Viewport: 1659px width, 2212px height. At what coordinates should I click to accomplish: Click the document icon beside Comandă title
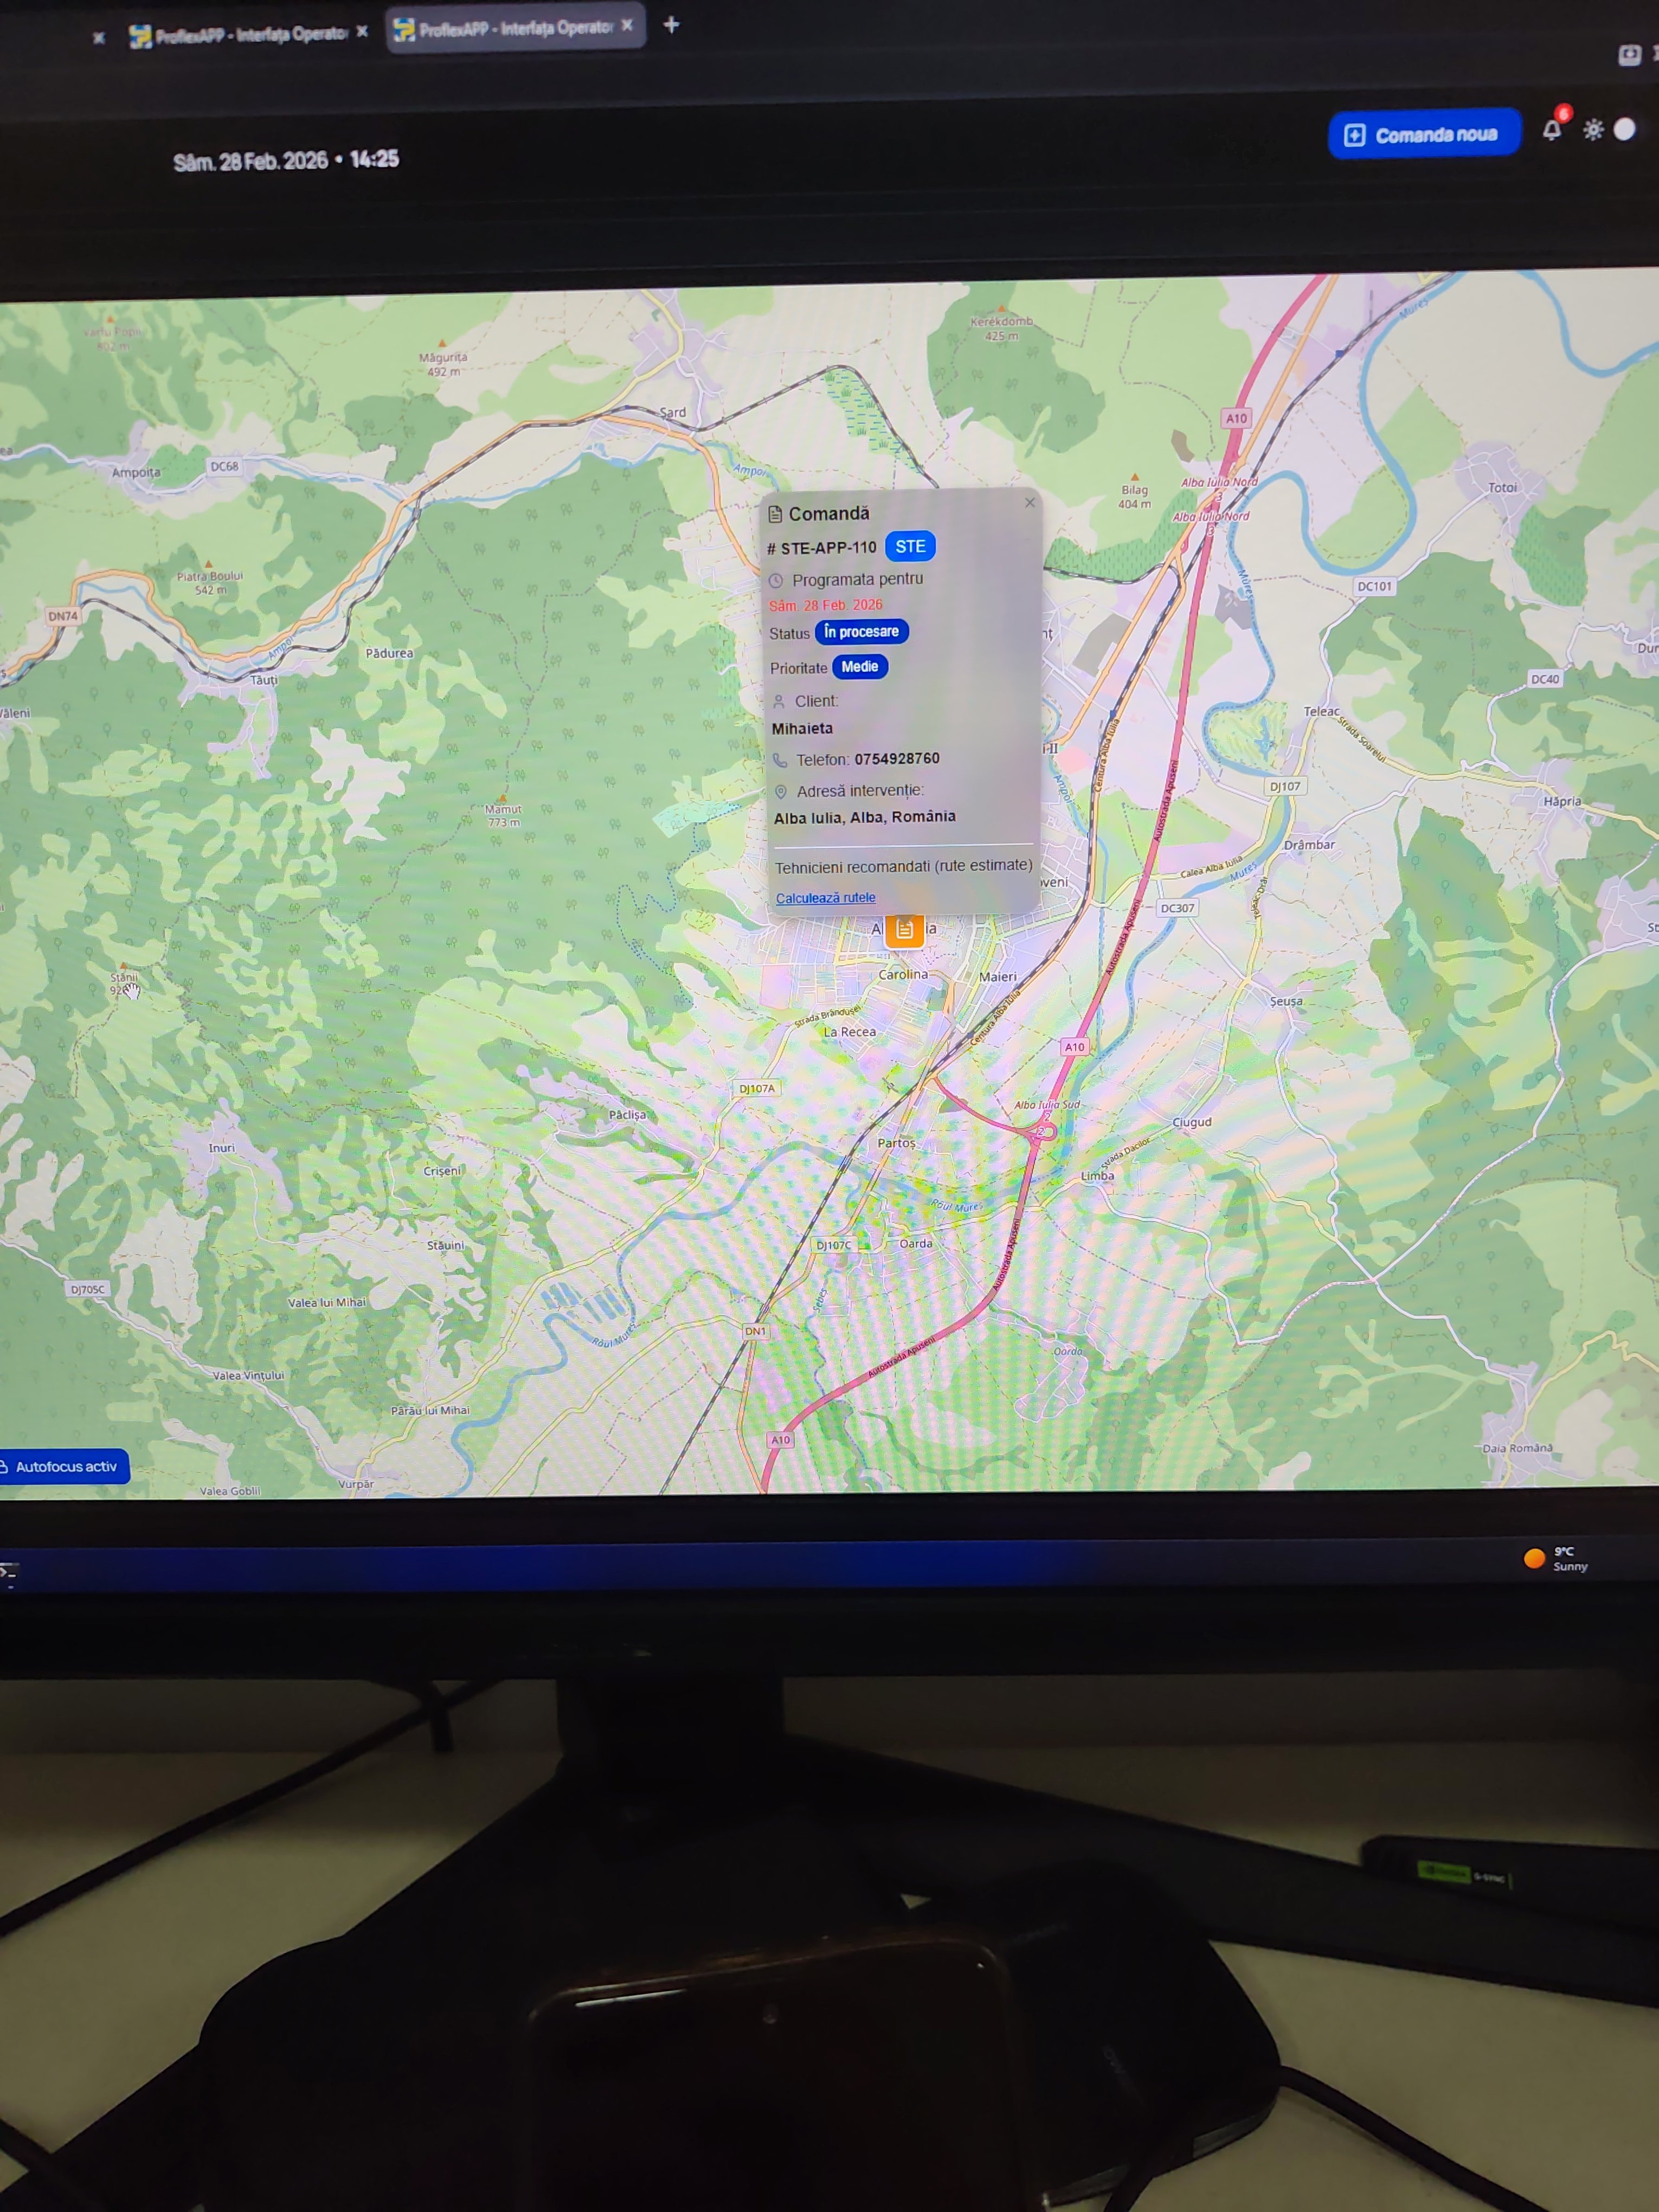click(x=775, y=514)
